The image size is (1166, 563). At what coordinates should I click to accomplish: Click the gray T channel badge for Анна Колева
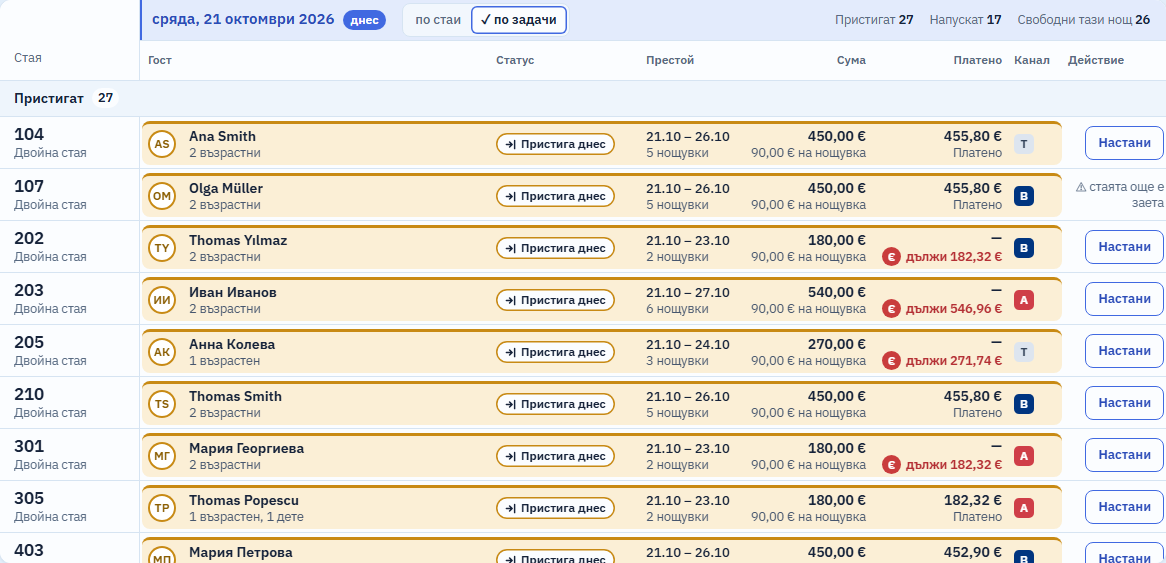pos(1023,352)
